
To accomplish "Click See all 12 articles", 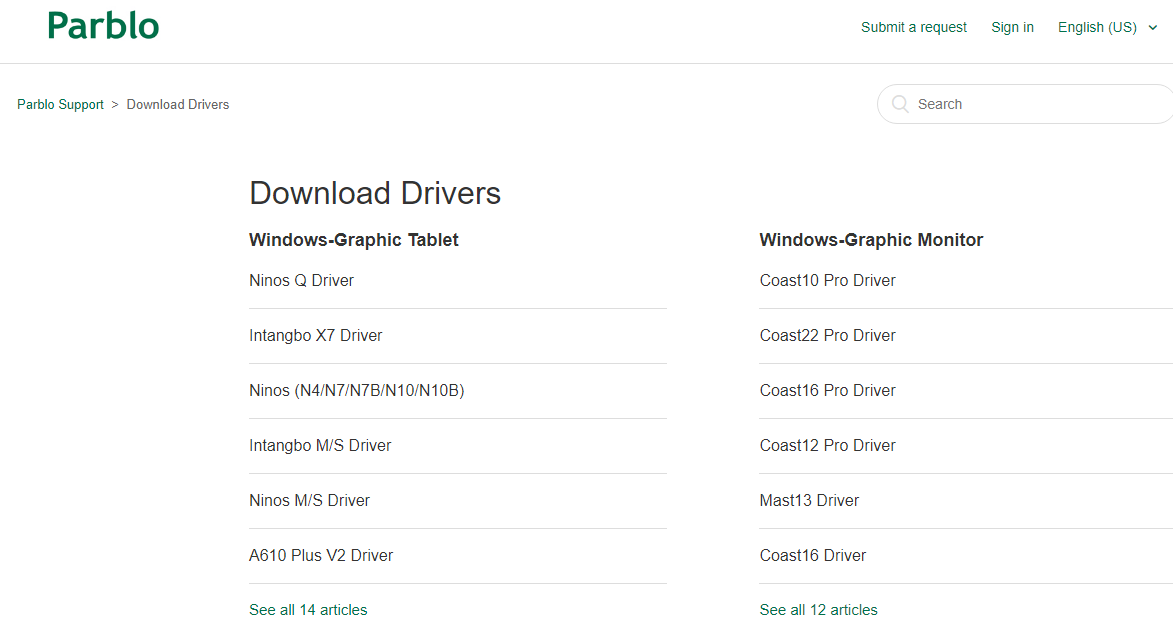I will pos(818,610).
